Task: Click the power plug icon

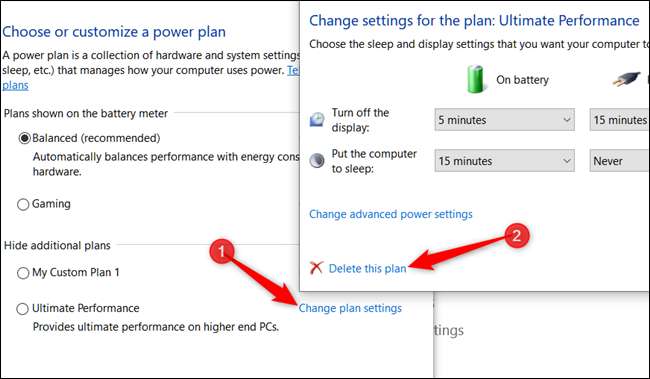Action: coord(627,79)
